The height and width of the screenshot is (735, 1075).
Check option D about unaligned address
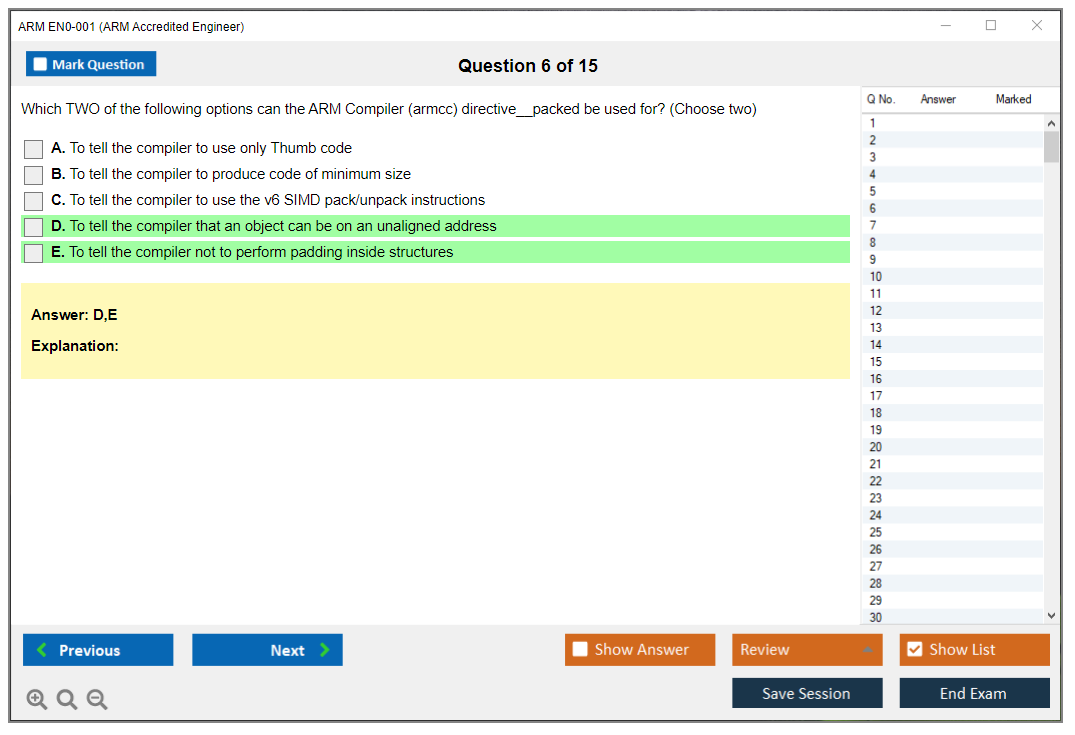34,227
